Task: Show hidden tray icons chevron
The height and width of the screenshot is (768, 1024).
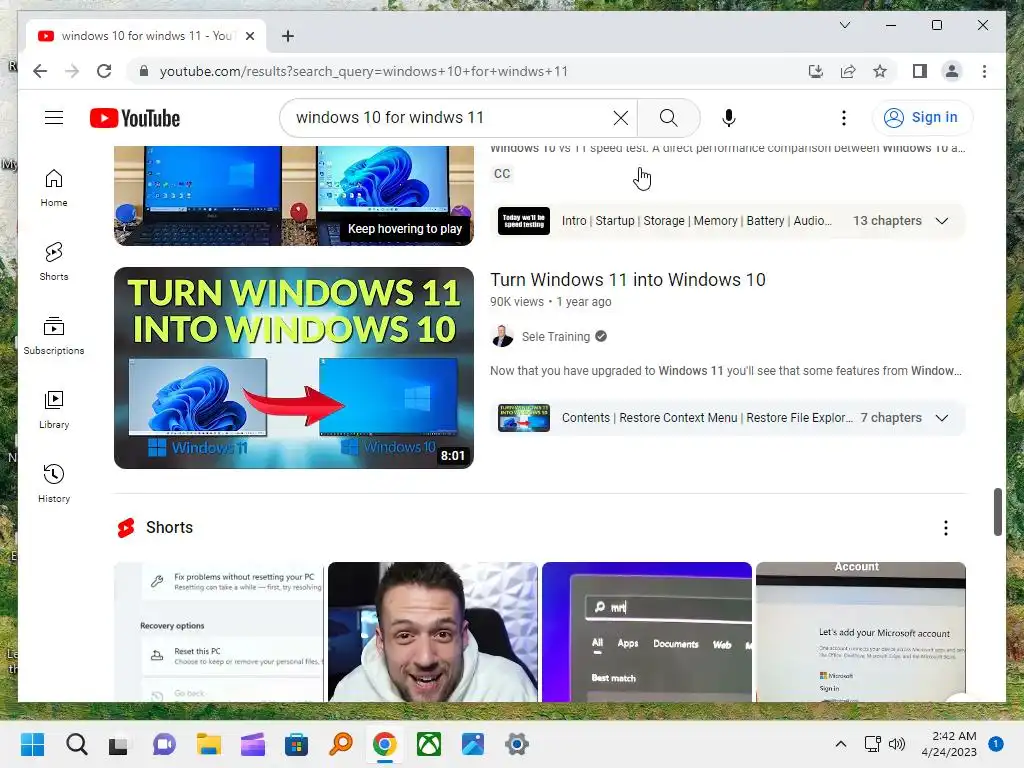Action: [841, 744]
